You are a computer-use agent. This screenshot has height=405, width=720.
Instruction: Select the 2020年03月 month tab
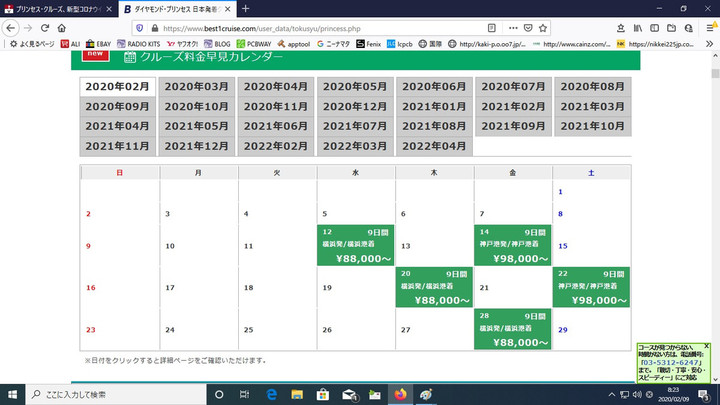point(197,87)
